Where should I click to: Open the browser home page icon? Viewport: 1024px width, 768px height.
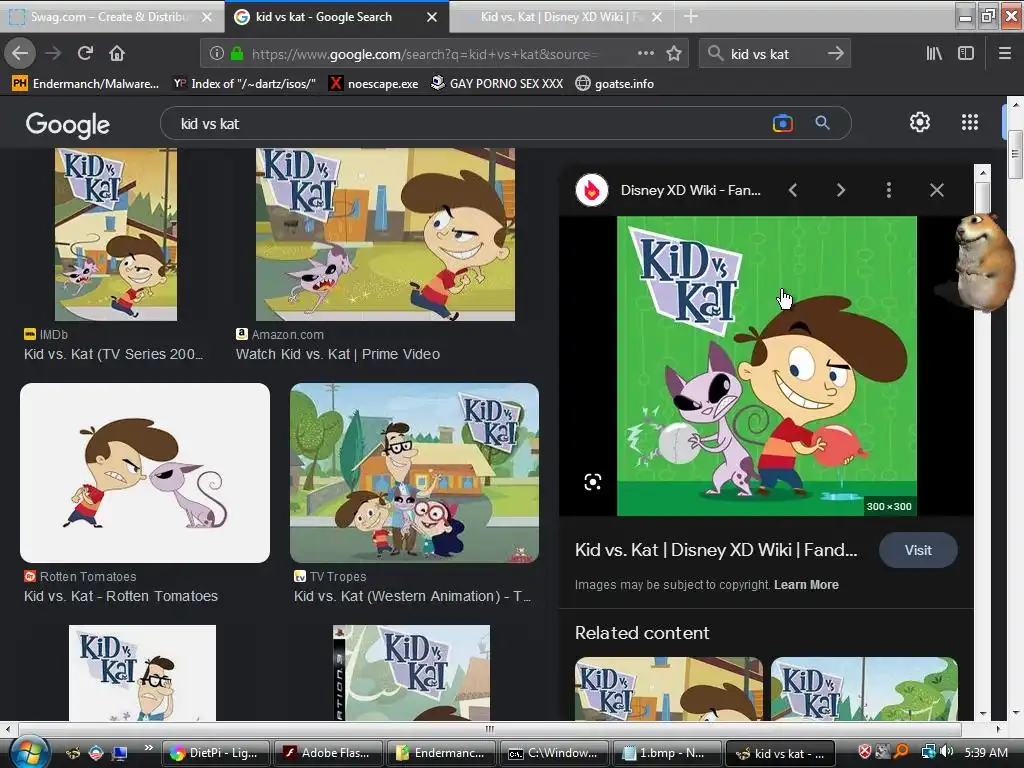(117, 54)
